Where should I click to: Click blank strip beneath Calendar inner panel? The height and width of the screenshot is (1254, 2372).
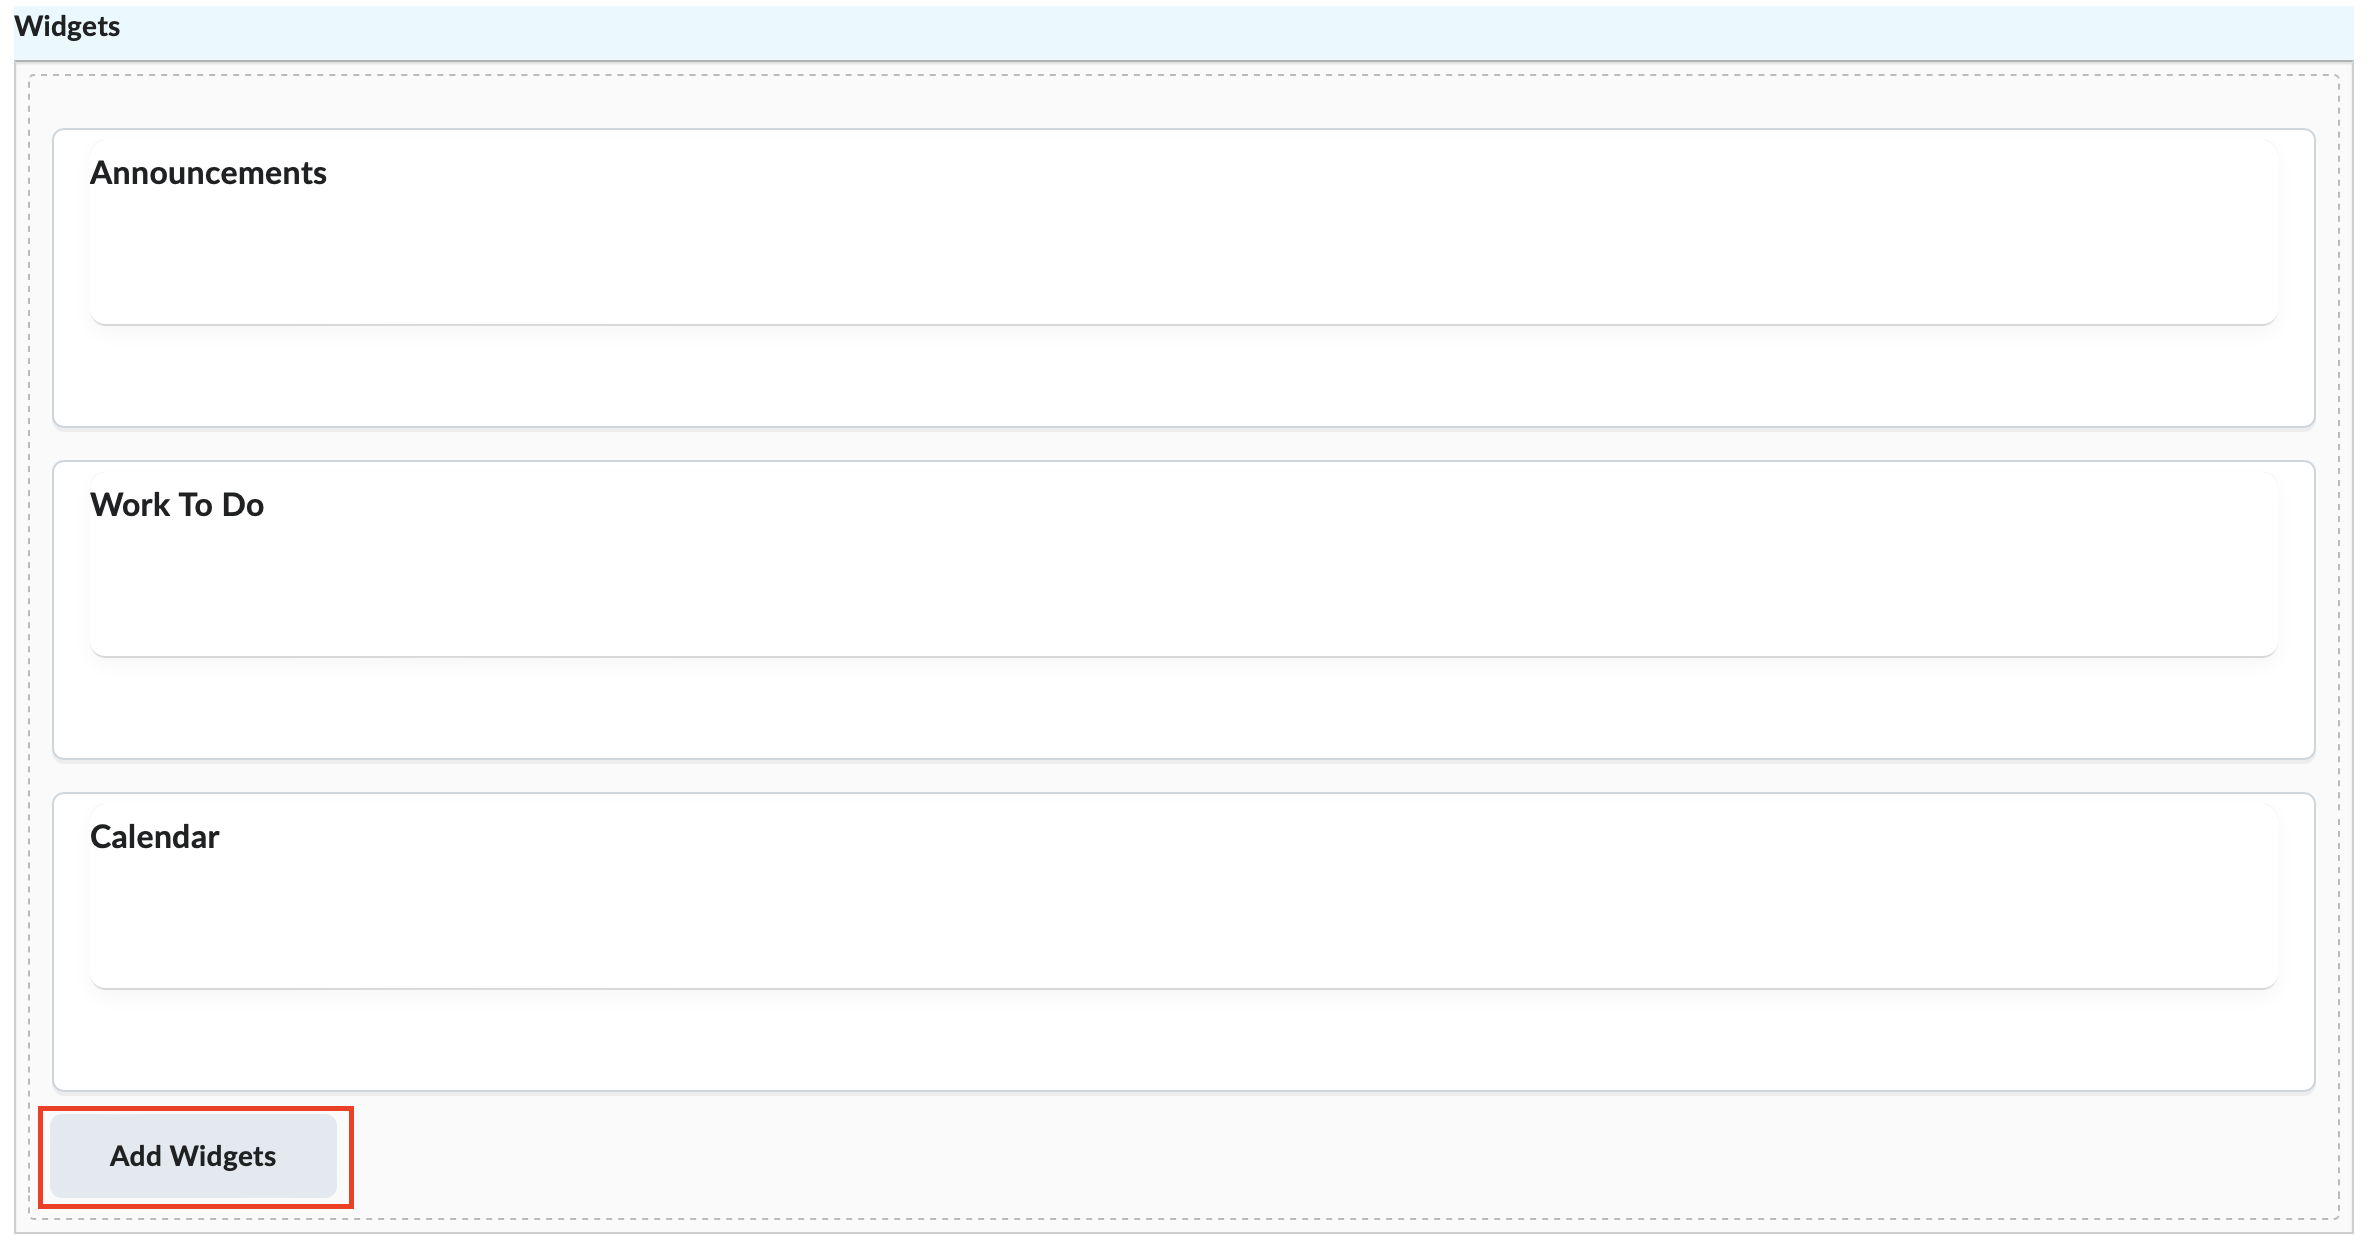coord(1184,1042)
